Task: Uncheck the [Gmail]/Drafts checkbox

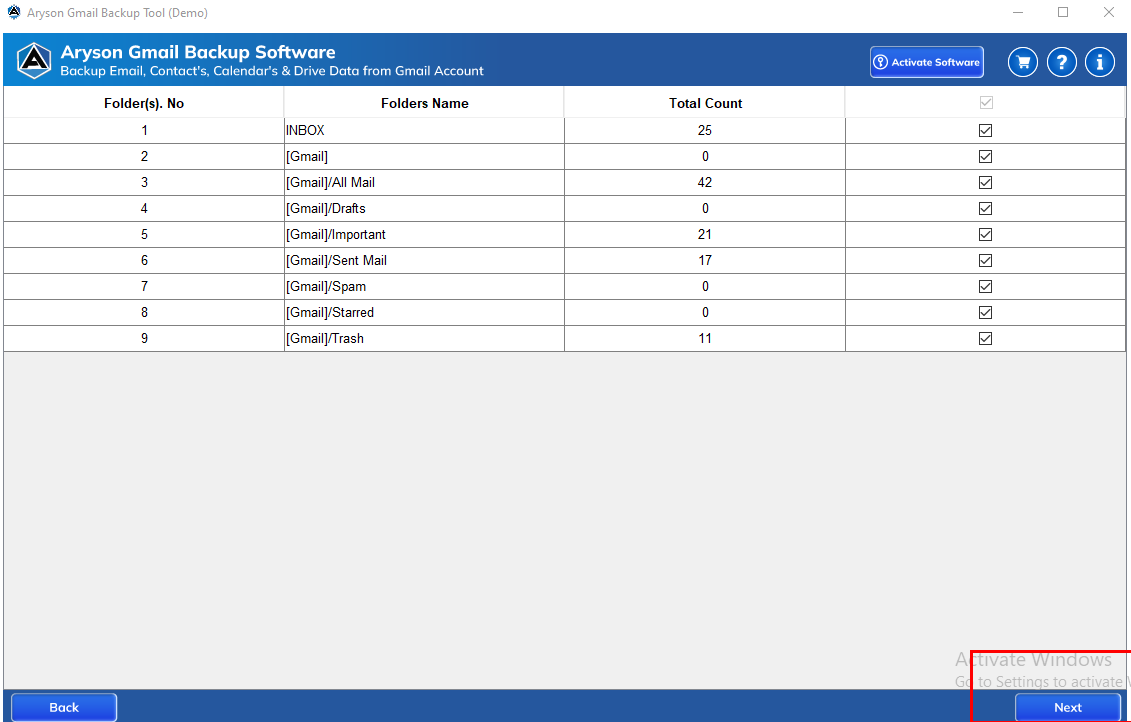Action: pos(985,208)
